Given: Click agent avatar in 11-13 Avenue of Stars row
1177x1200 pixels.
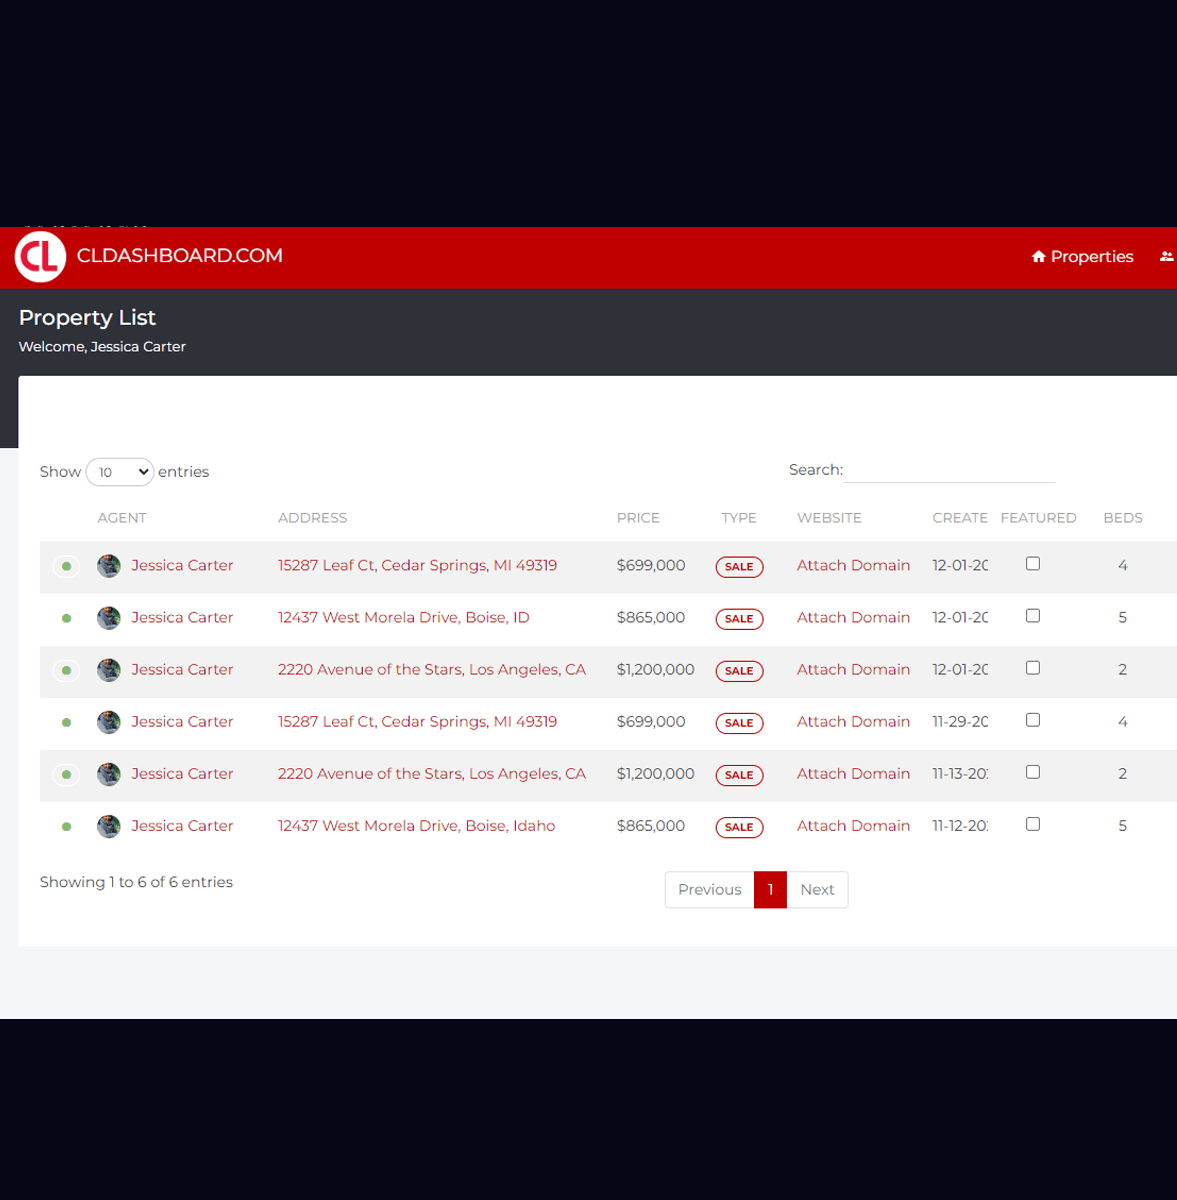Looking at the screenshot, I should (x=109, y=774).
